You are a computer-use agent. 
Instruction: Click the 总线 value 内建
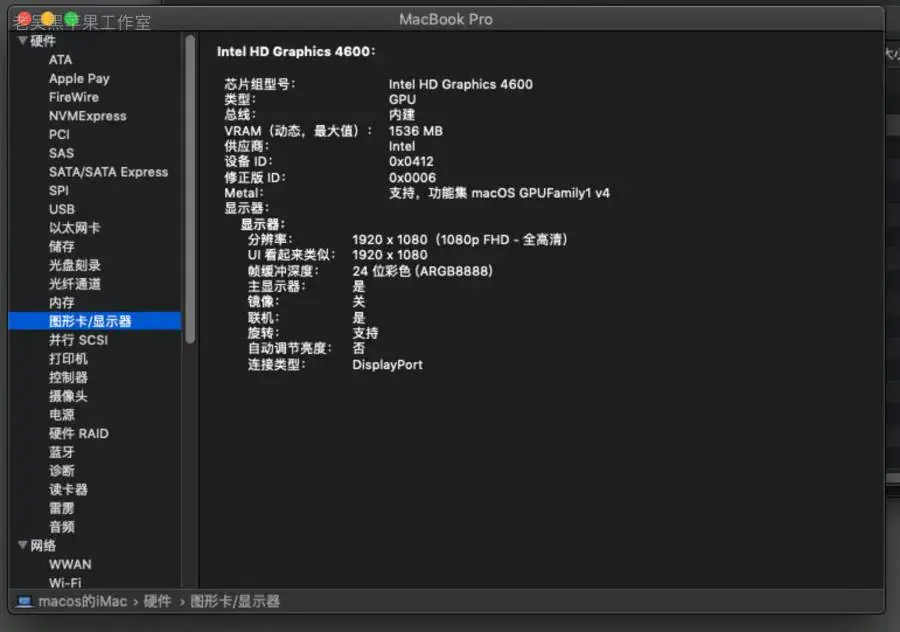click(x=402, y=115)
